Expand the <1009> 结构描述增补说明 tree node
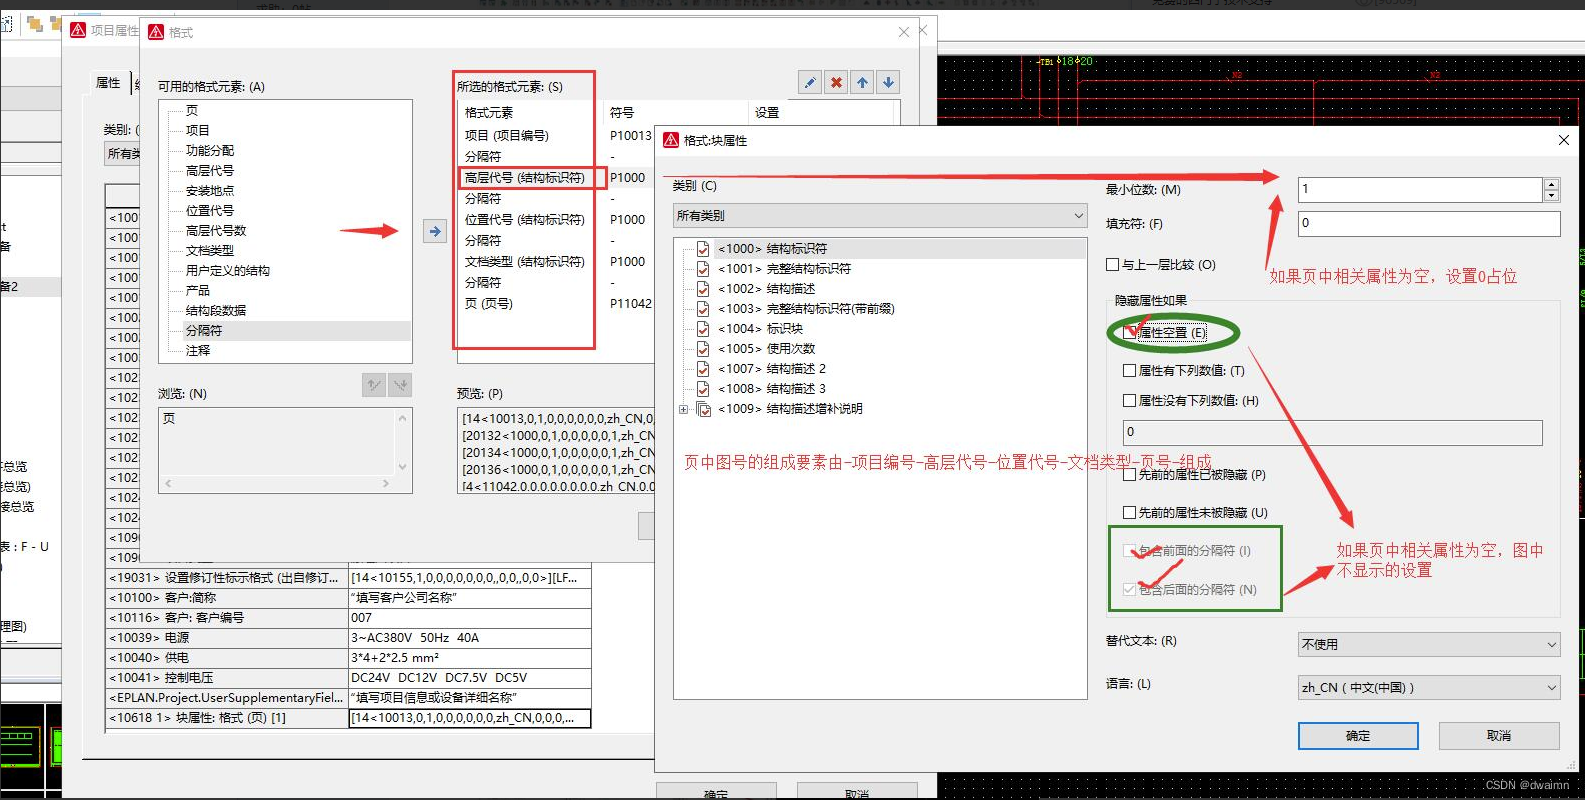The image size is (1585, 800). [x=684, y=409]
